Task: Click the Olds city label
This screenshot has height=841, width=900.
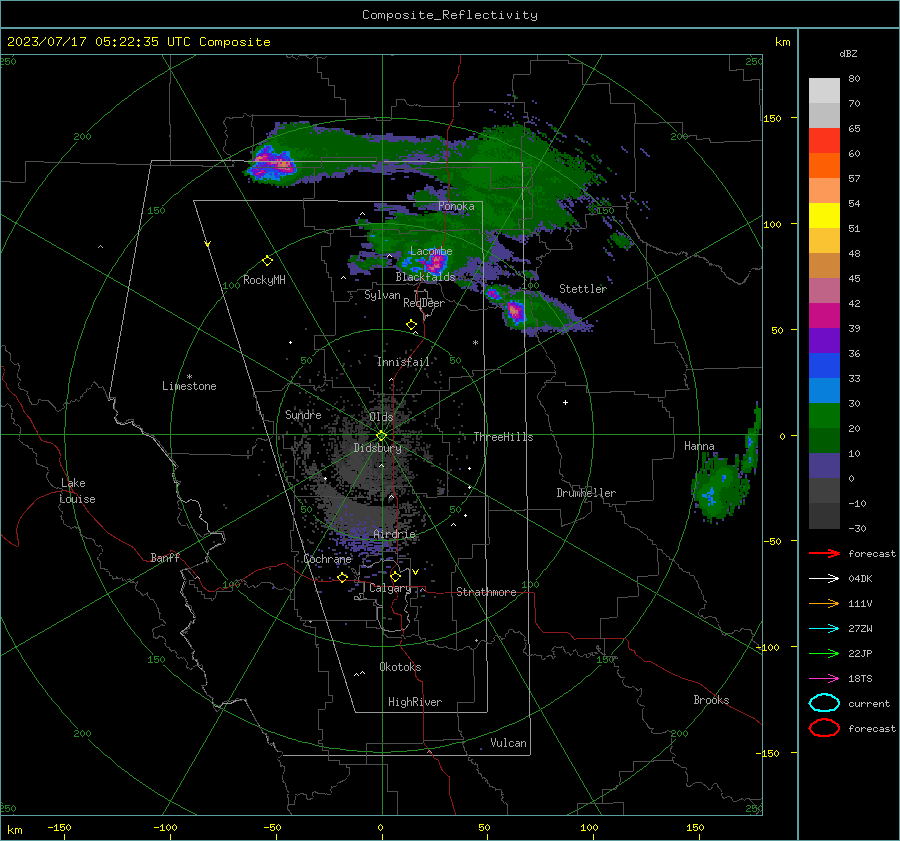Action: point(381,417)
